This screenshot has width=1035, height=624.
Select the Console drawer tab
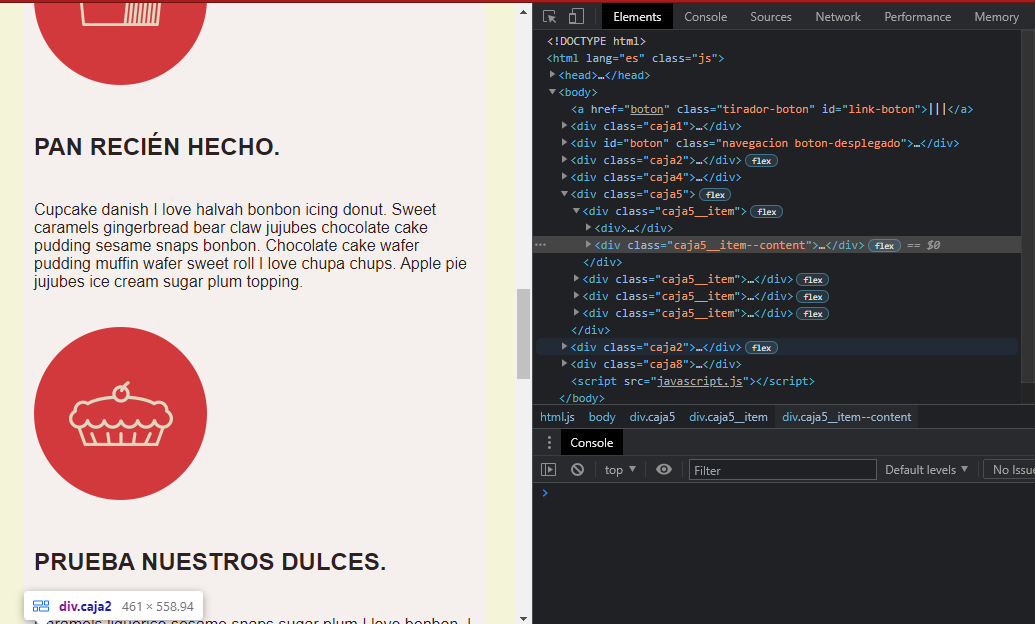tap(592, 442)
